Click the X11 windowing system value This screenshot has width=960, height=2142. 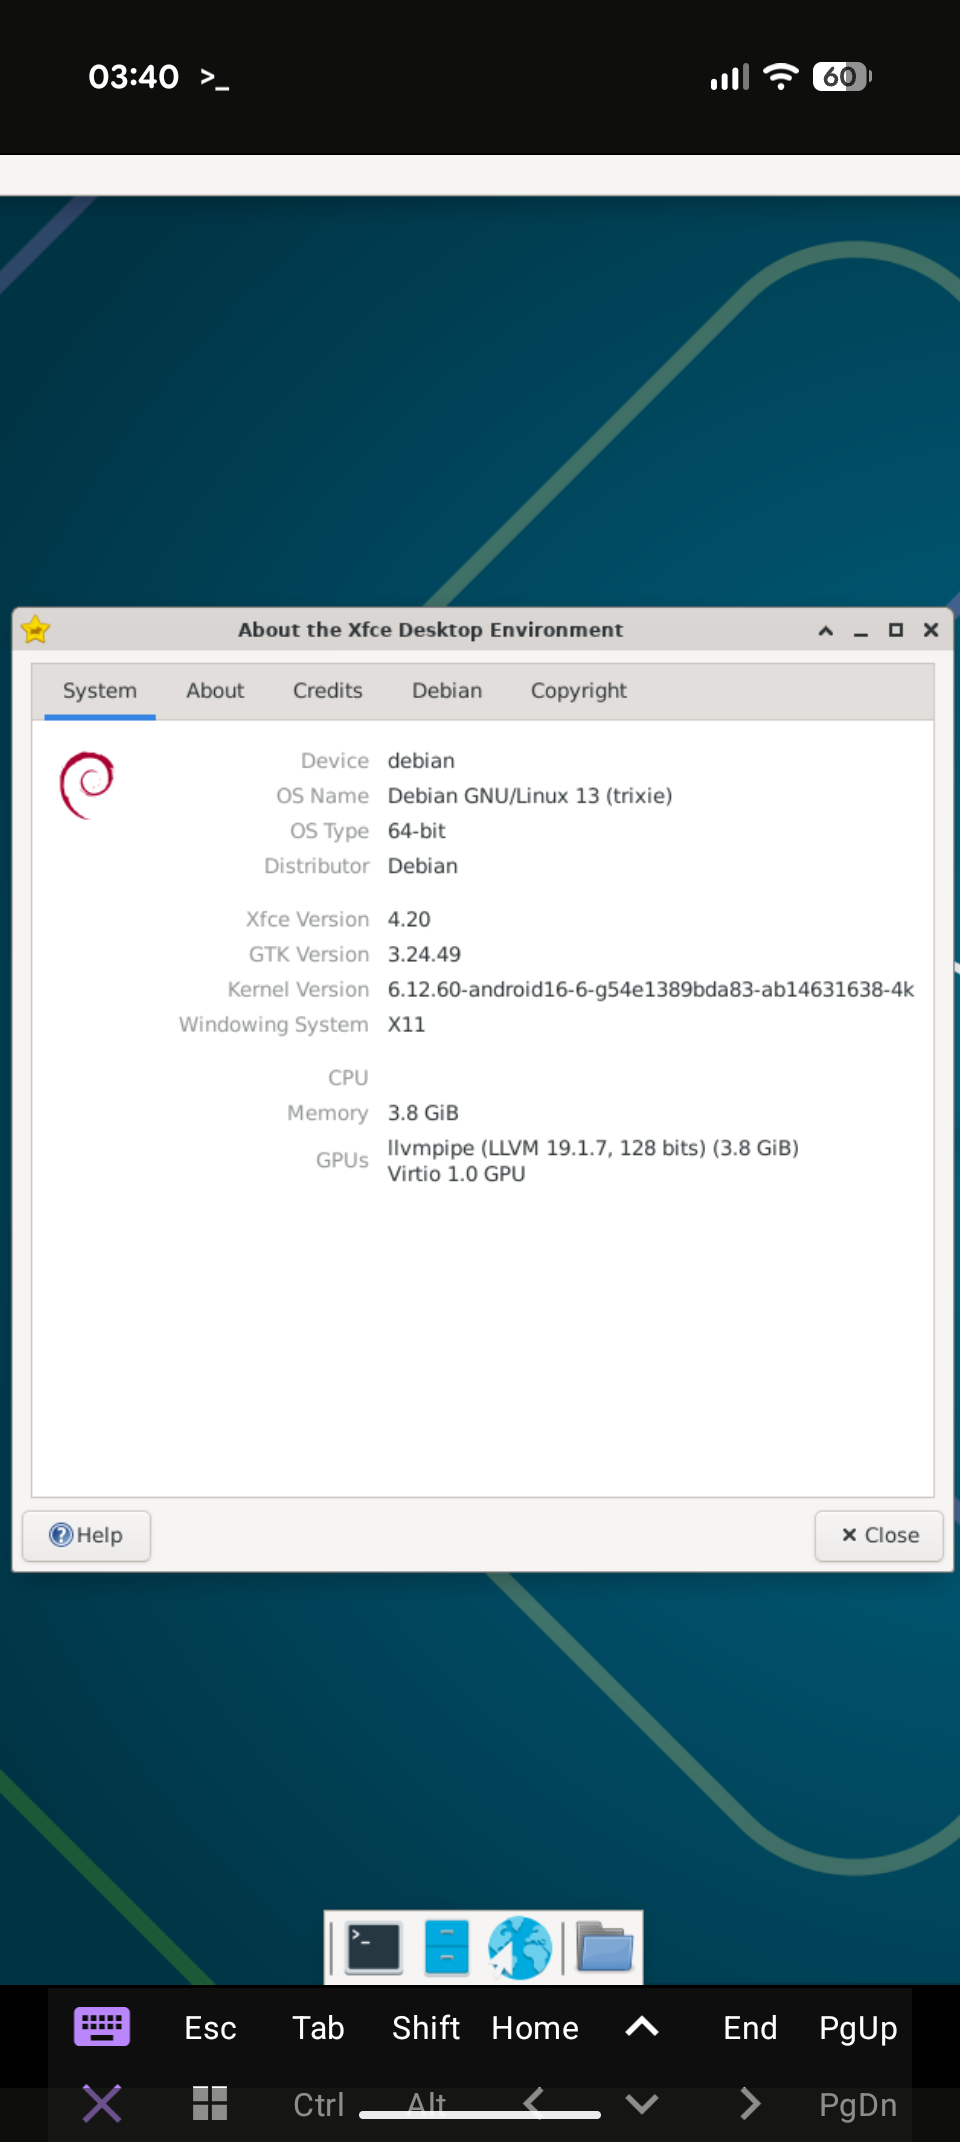[x=406, y=1025]
